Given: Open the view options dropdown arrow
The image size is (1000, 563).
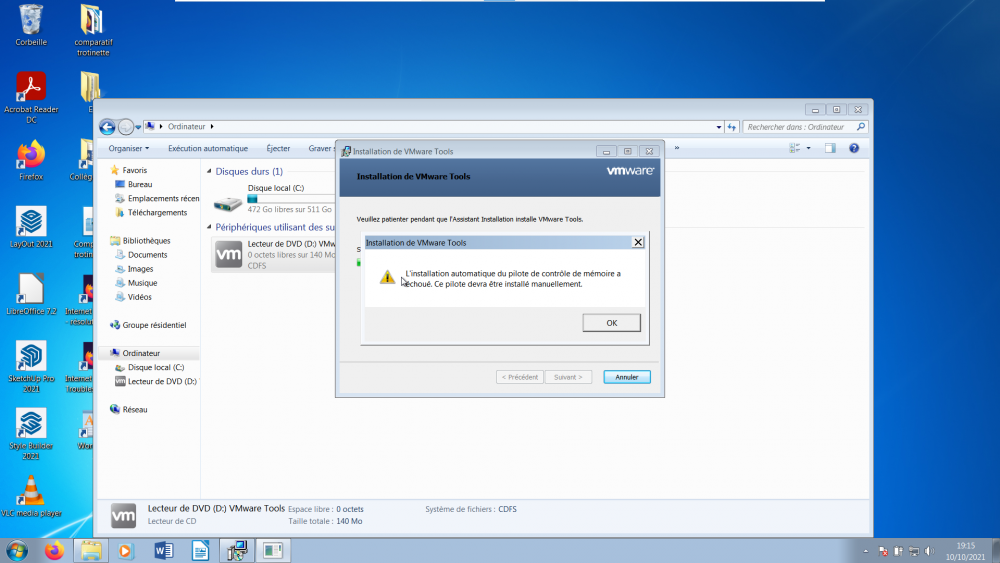Looking at the screenshot, I should pos(808,149).
